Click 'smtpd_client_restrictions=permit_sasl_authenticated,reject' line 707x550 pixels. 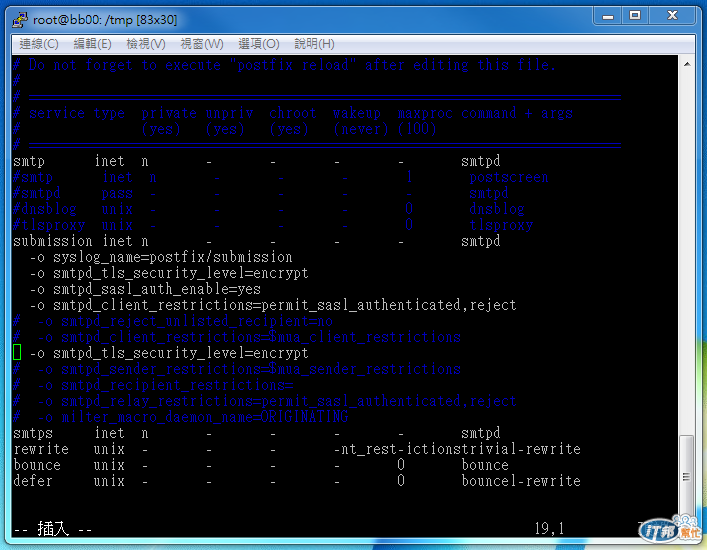click(273, 305)
